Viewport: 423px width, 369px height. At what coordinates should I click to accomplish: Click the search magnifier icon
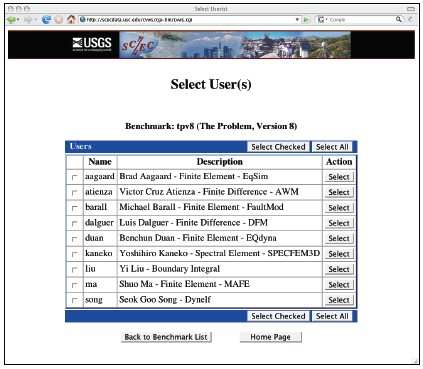click(399, 19)
